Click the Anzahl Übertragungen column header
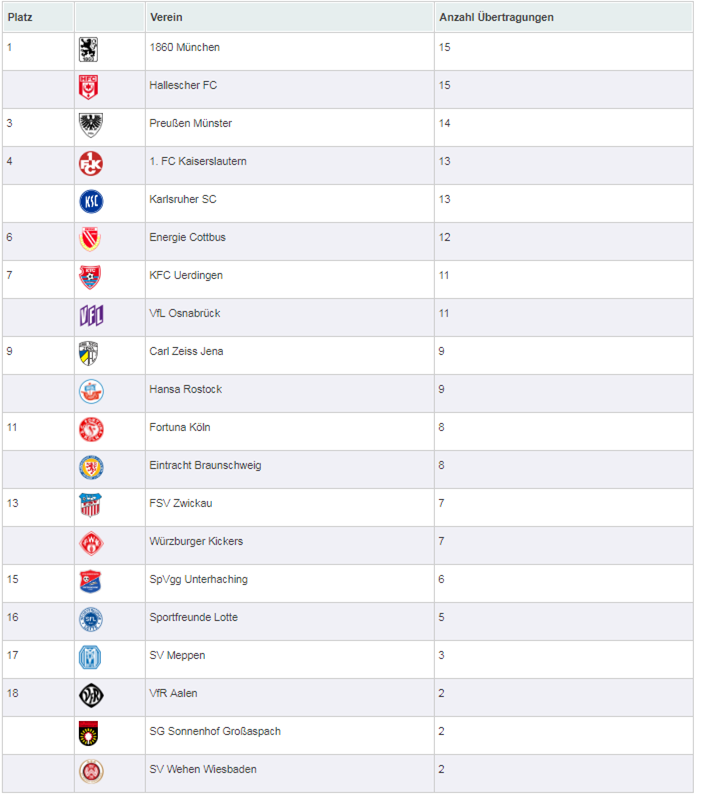This screenshot has width=702, height=796. coord(496,17)
